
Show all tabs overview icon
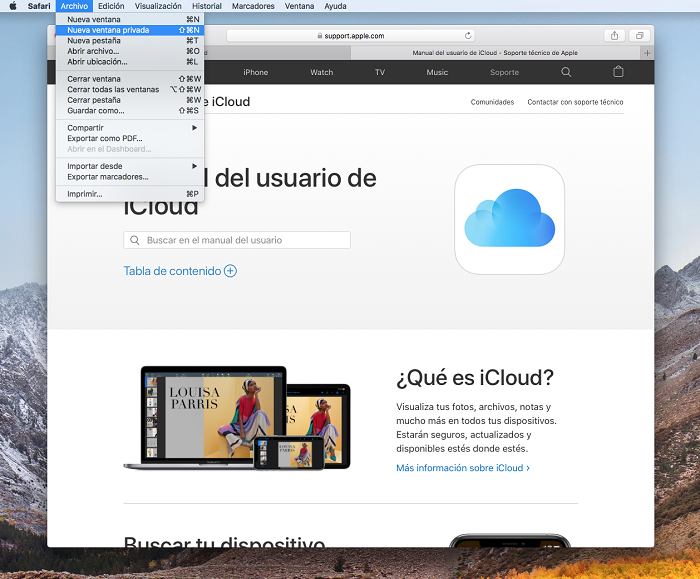639,35
